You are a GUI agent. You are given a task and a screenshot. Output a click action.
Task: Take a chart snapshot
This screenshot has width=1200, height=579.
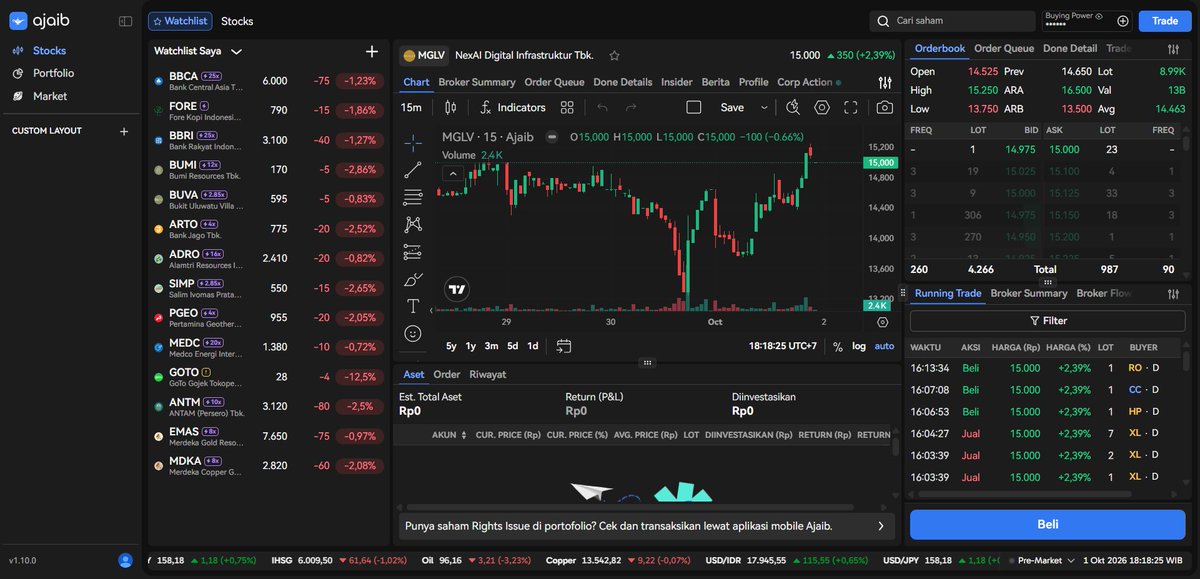pos(885,107)
